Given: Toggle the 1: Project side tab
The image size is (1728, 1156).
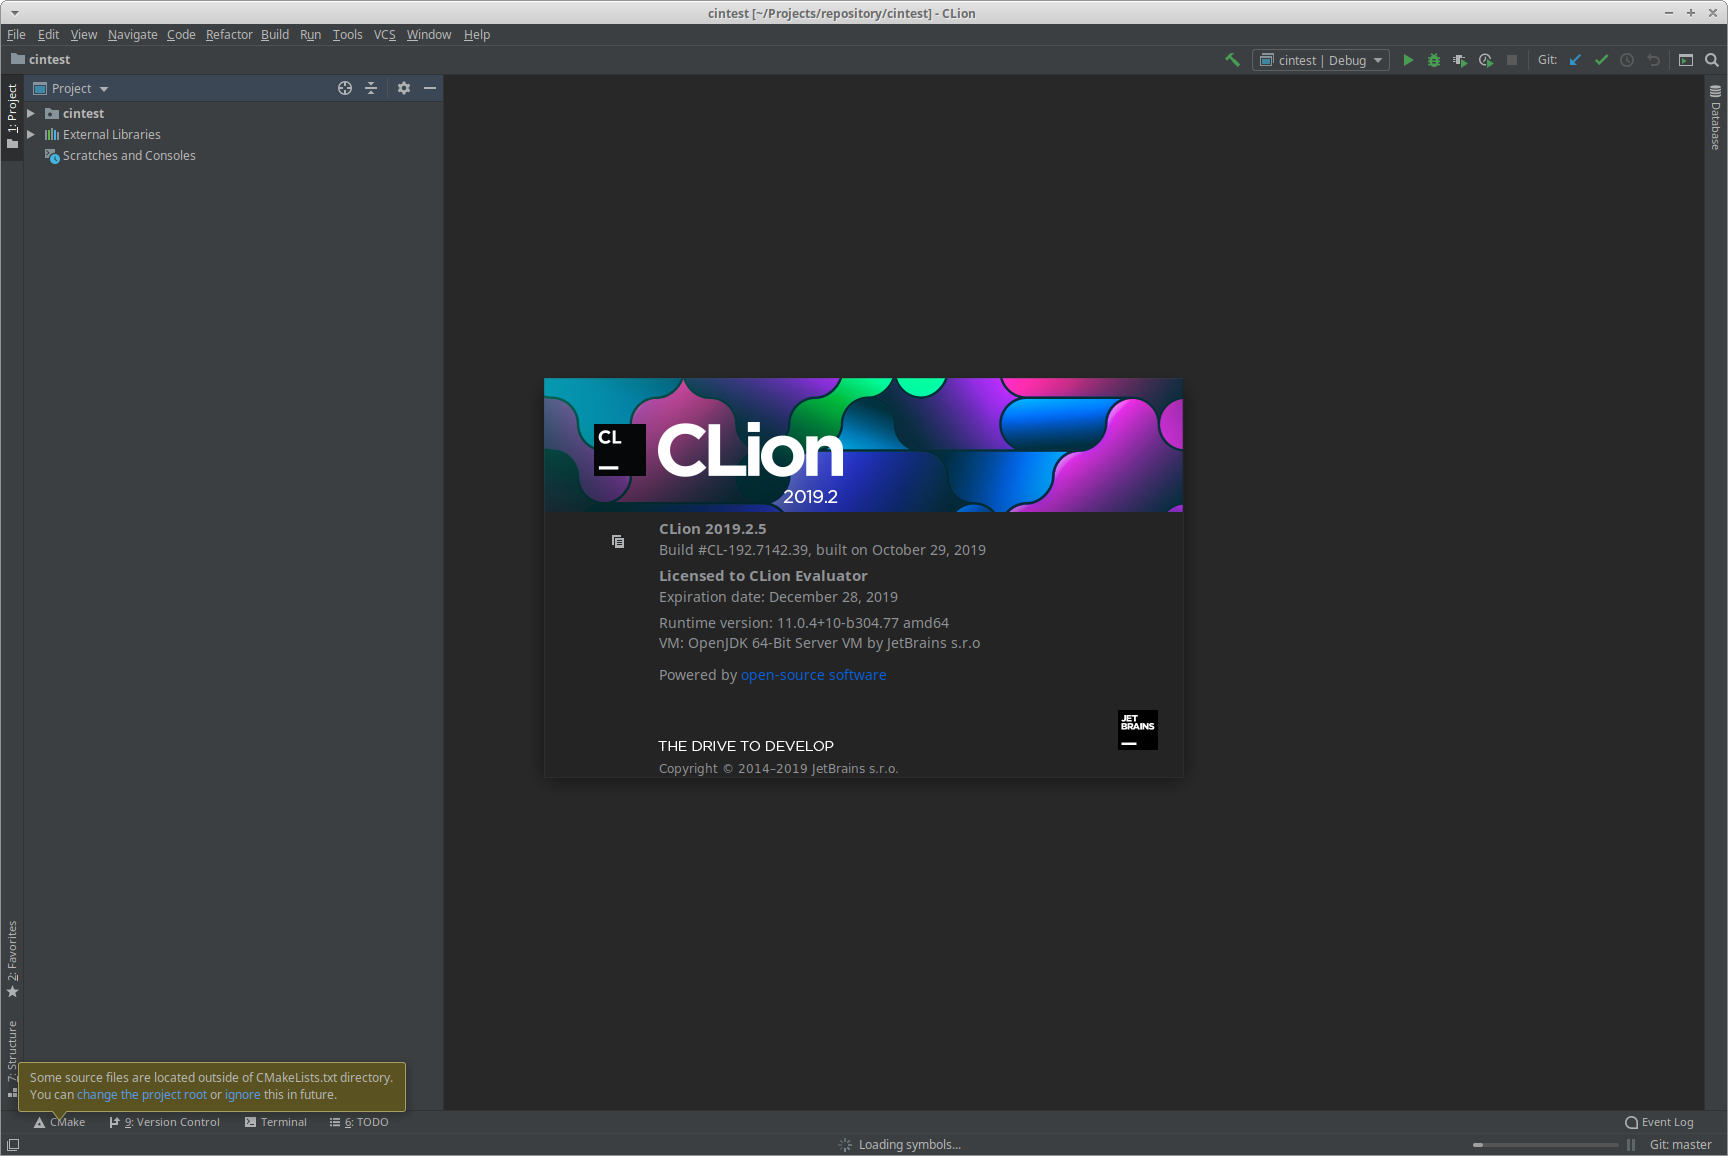Looking at the screenshot, I should click(12, 116).
